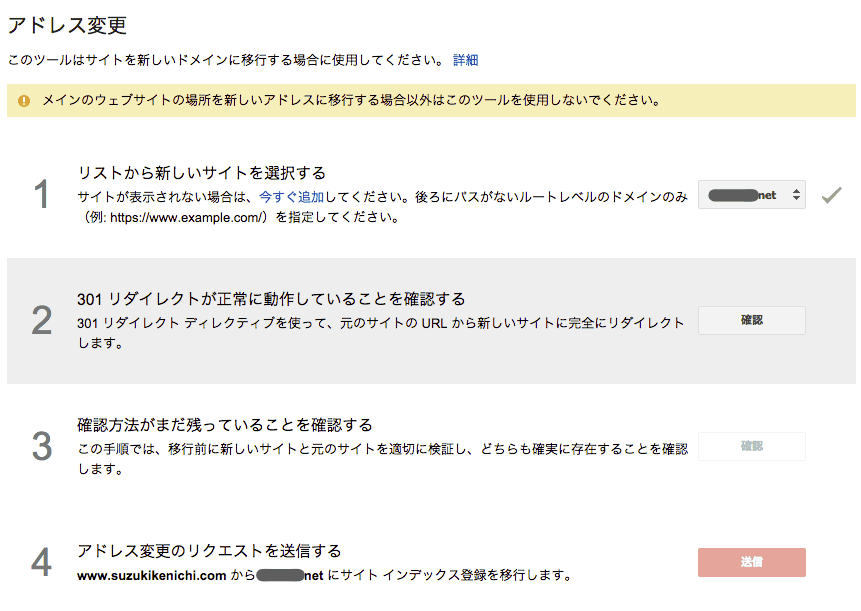Screen dimensions: 861x611
Task: Click the 詳細 link
Action: 465,60
